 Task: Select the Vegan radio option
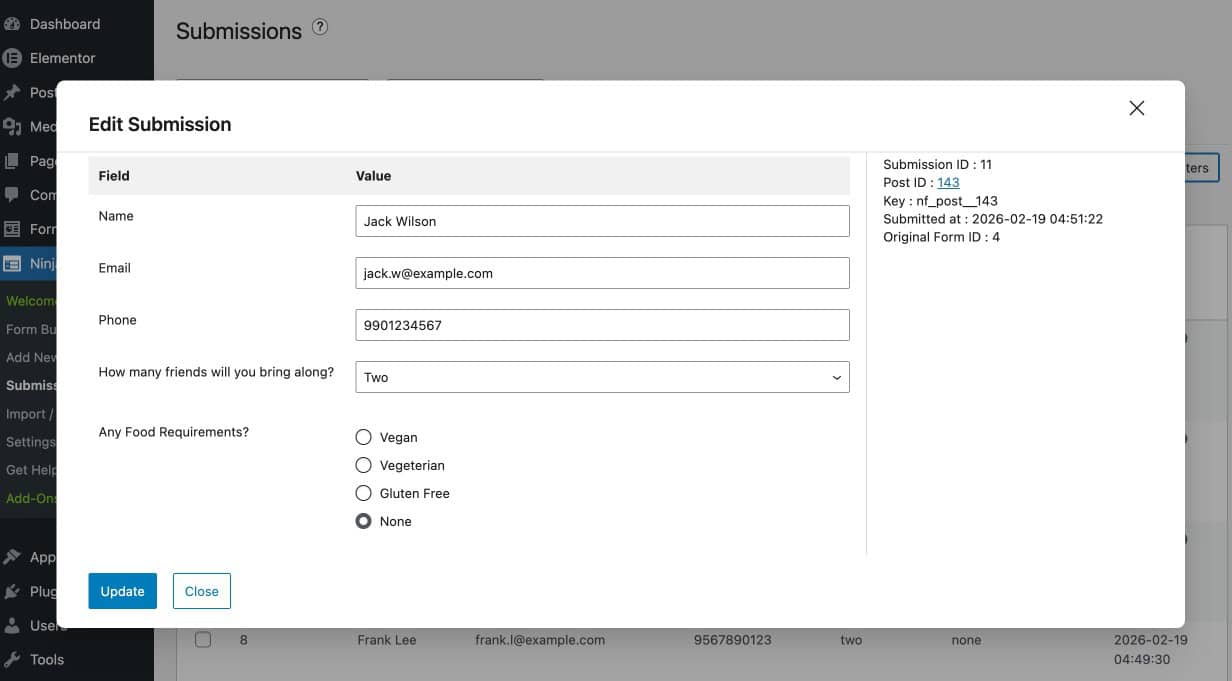point(364,437)
